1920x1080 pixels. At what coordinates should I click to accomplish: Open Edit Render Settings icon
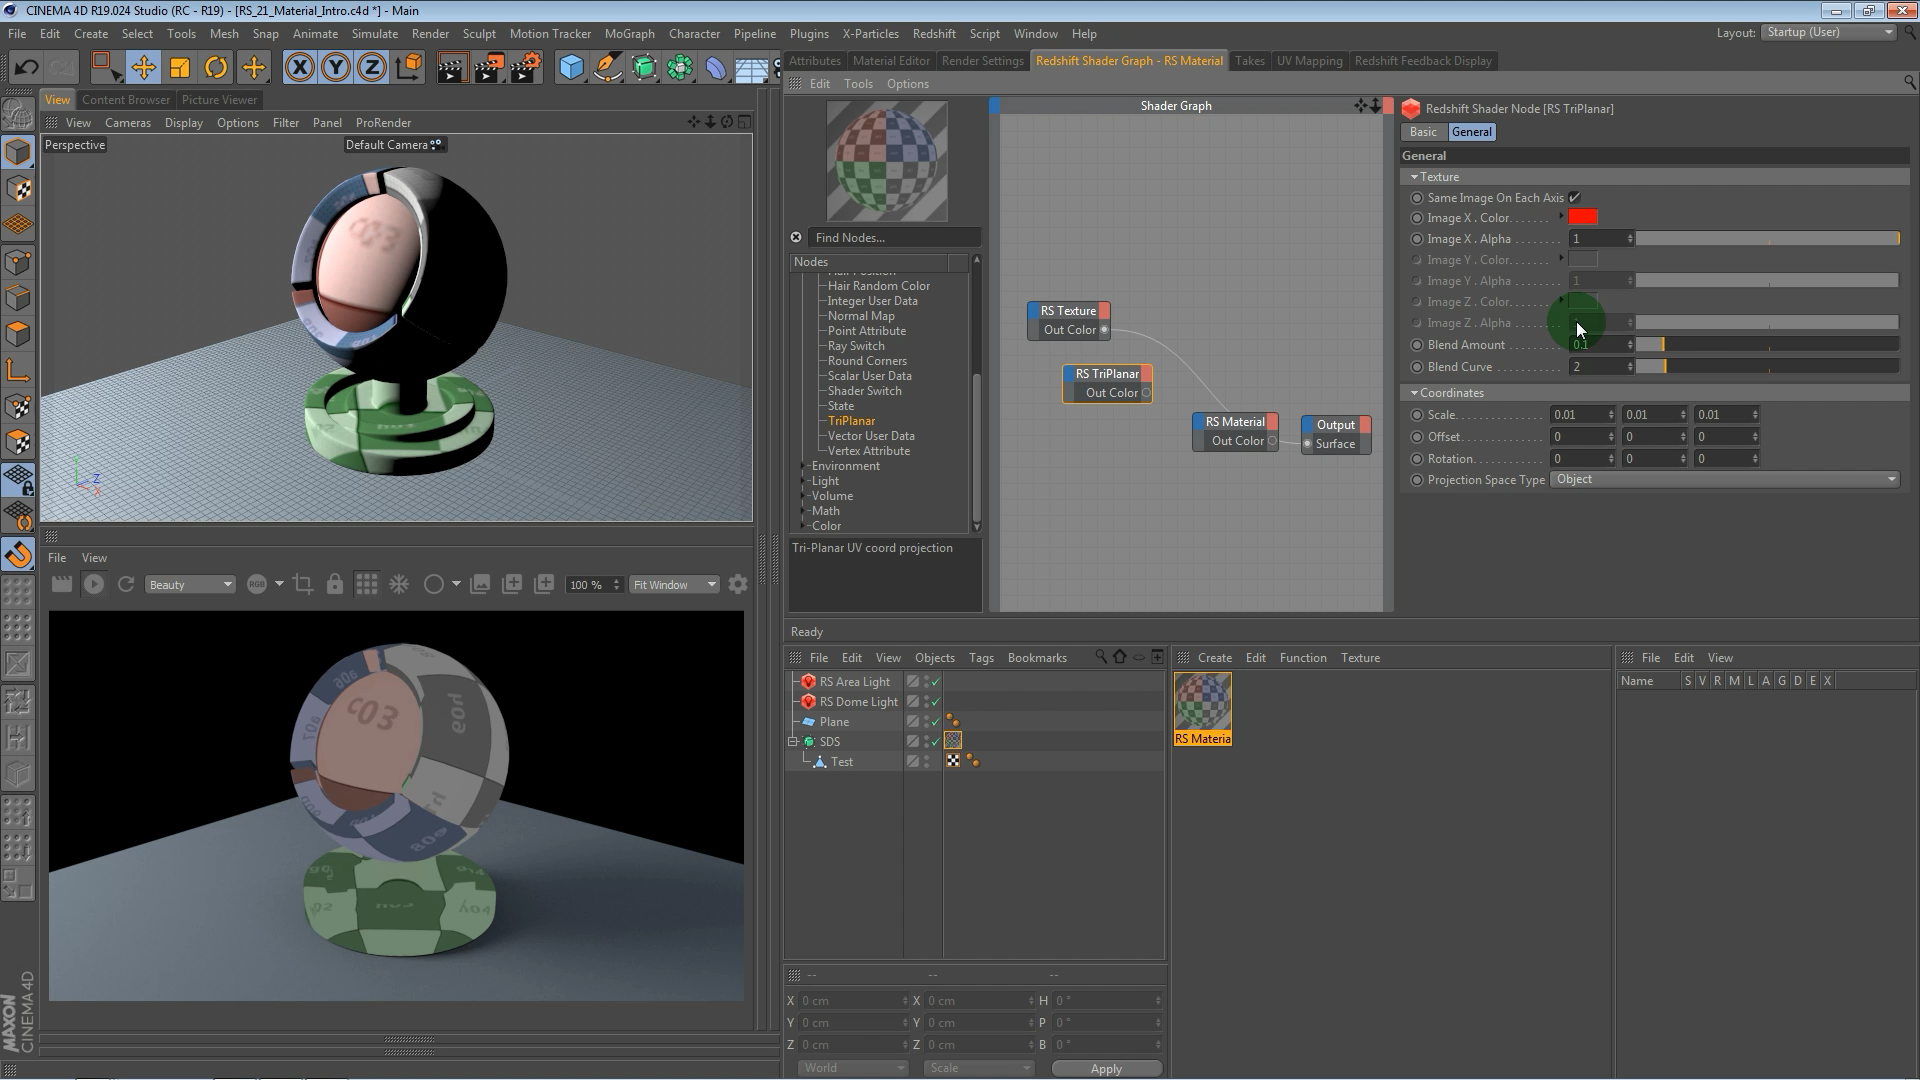coord(525,68)
